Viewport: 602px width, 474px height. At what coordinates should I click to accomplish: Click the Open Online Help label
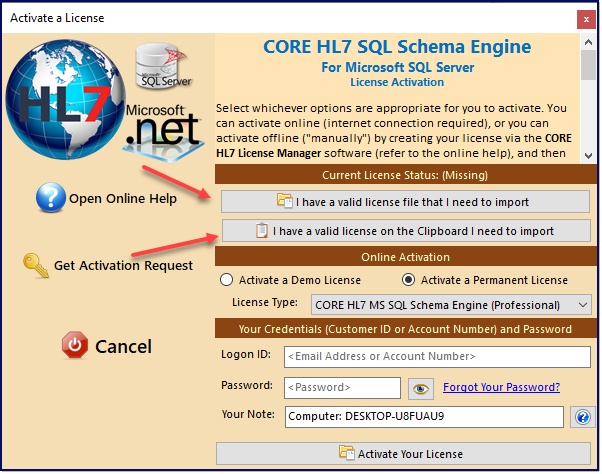coord(123,198)
